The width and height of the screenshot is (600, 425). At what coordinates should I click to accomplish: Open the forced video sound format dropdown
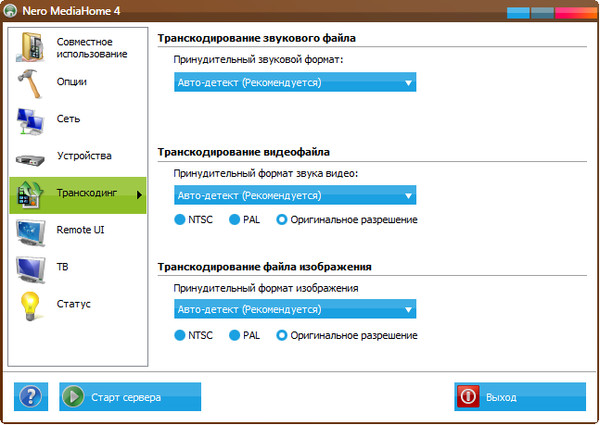(295, 195)
